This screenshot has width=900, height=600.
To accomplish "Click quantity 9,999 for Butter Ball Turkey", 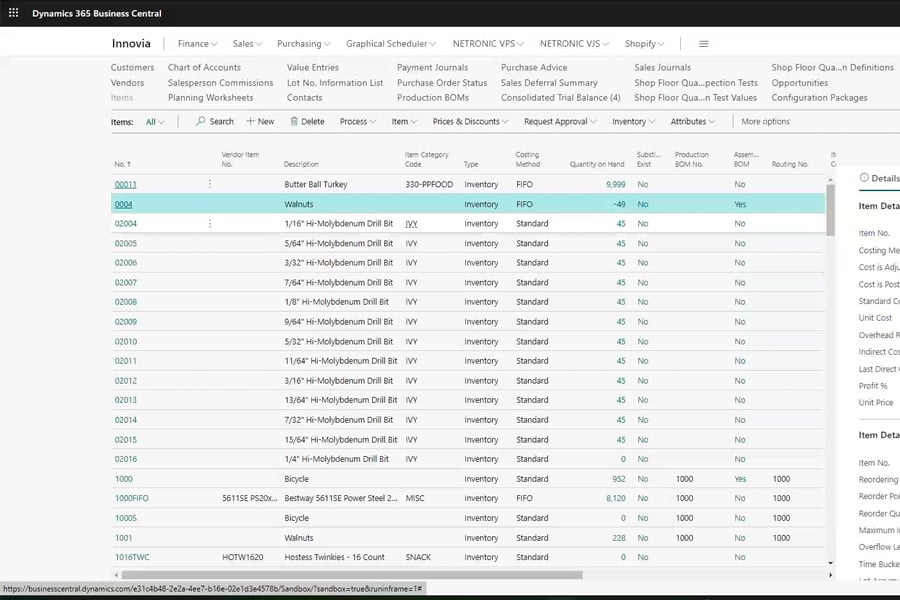I will (615, 184).
